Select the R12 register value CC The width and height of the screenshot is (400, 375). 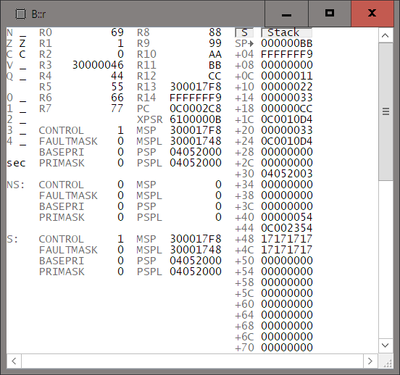pyautogui.click(x=215, y=76)
